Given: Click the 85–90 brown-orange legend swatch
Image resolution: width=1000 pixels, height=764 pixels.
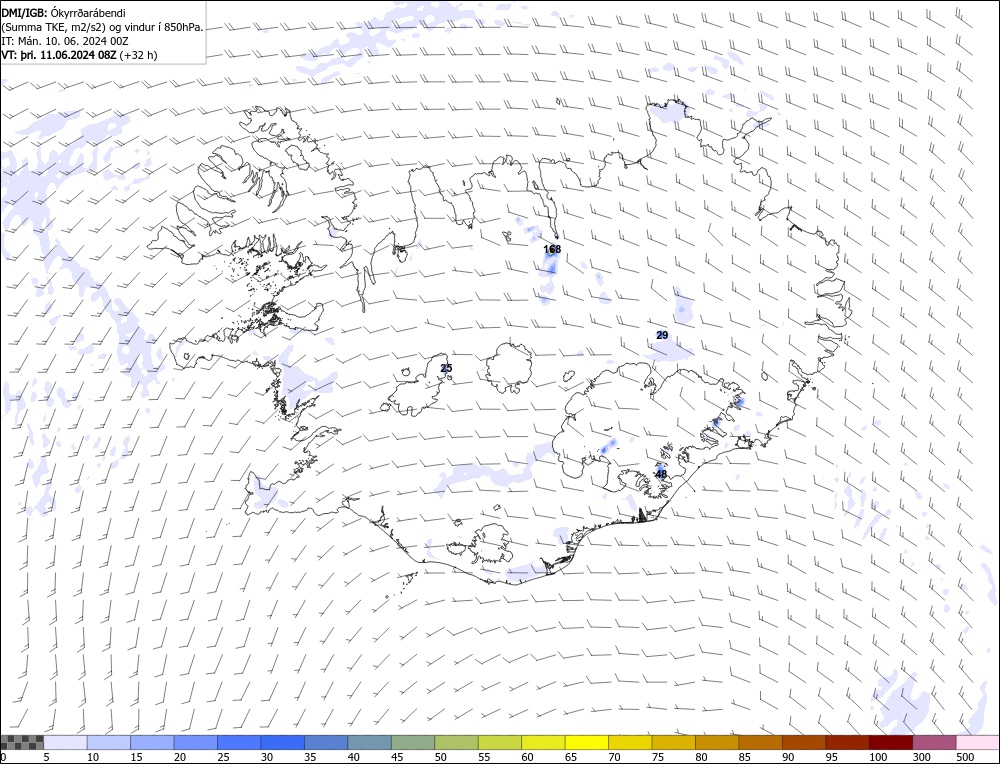Looking at the screenshot, I should [x=760, y=742].
